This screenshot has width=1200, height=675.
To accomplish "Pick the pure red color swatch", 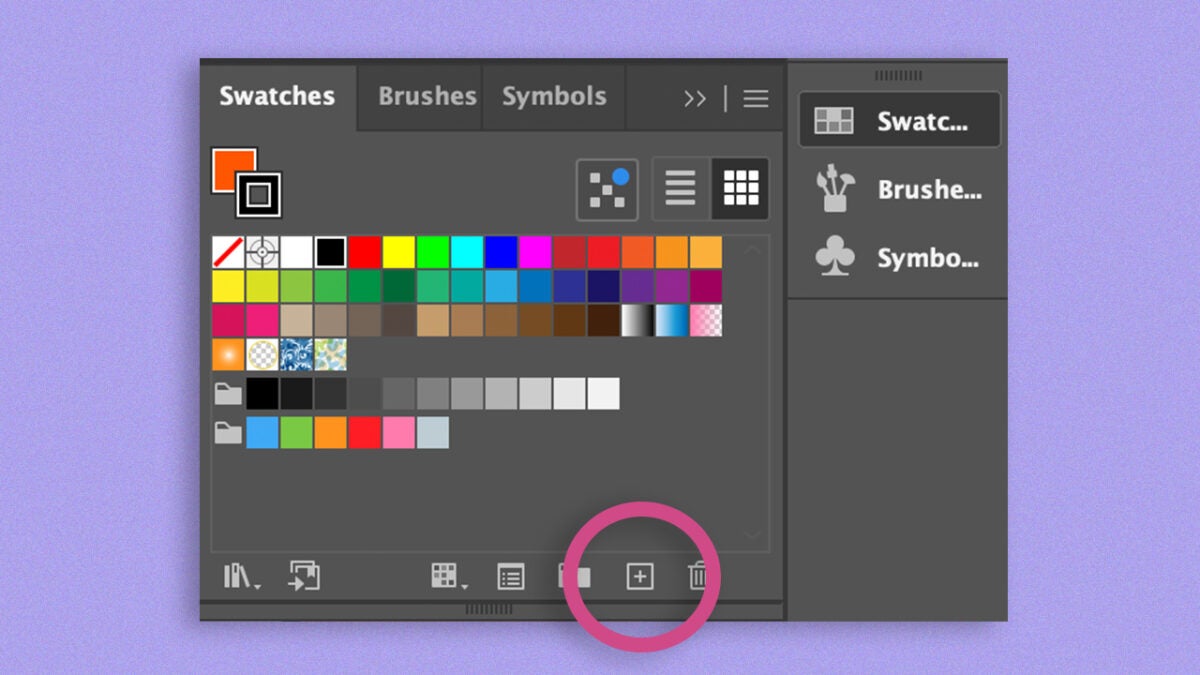I will 365,252.
